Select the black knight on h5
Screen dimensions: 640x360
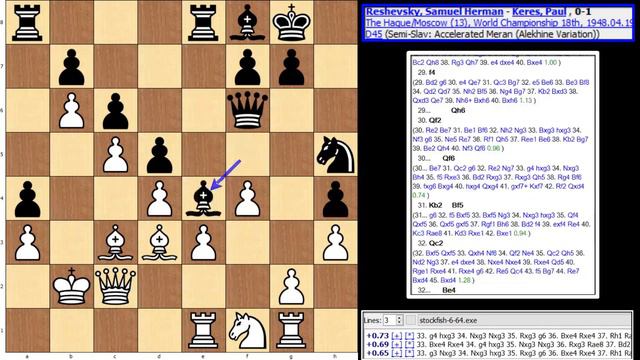(x=336, y=154)
